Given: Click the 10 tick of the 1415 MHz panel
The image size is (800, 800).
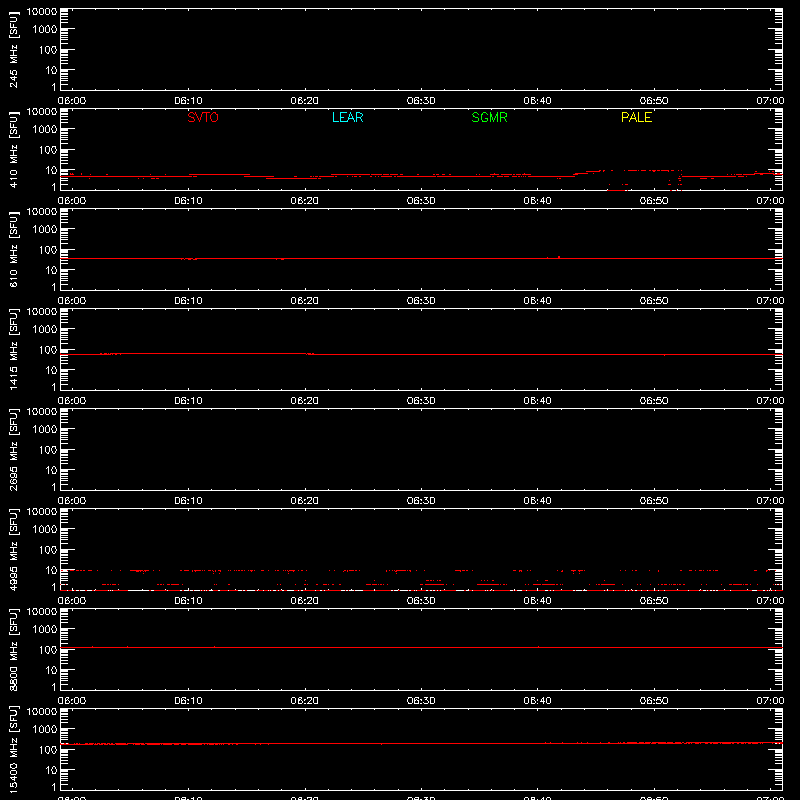Looking at the screenshot, I should pos(51,370).
